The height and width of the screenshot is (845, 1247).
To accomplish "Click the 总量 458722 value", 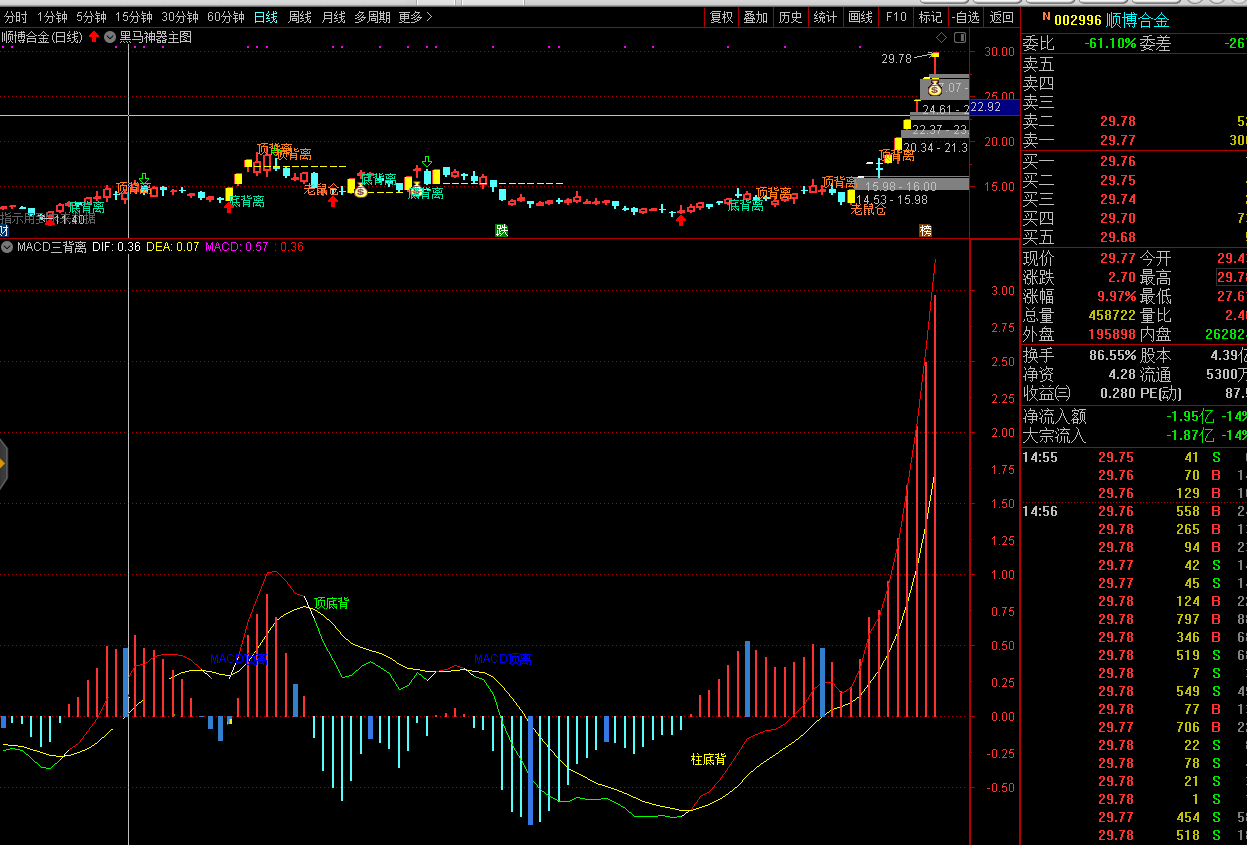I will (x=1112, y=315).
